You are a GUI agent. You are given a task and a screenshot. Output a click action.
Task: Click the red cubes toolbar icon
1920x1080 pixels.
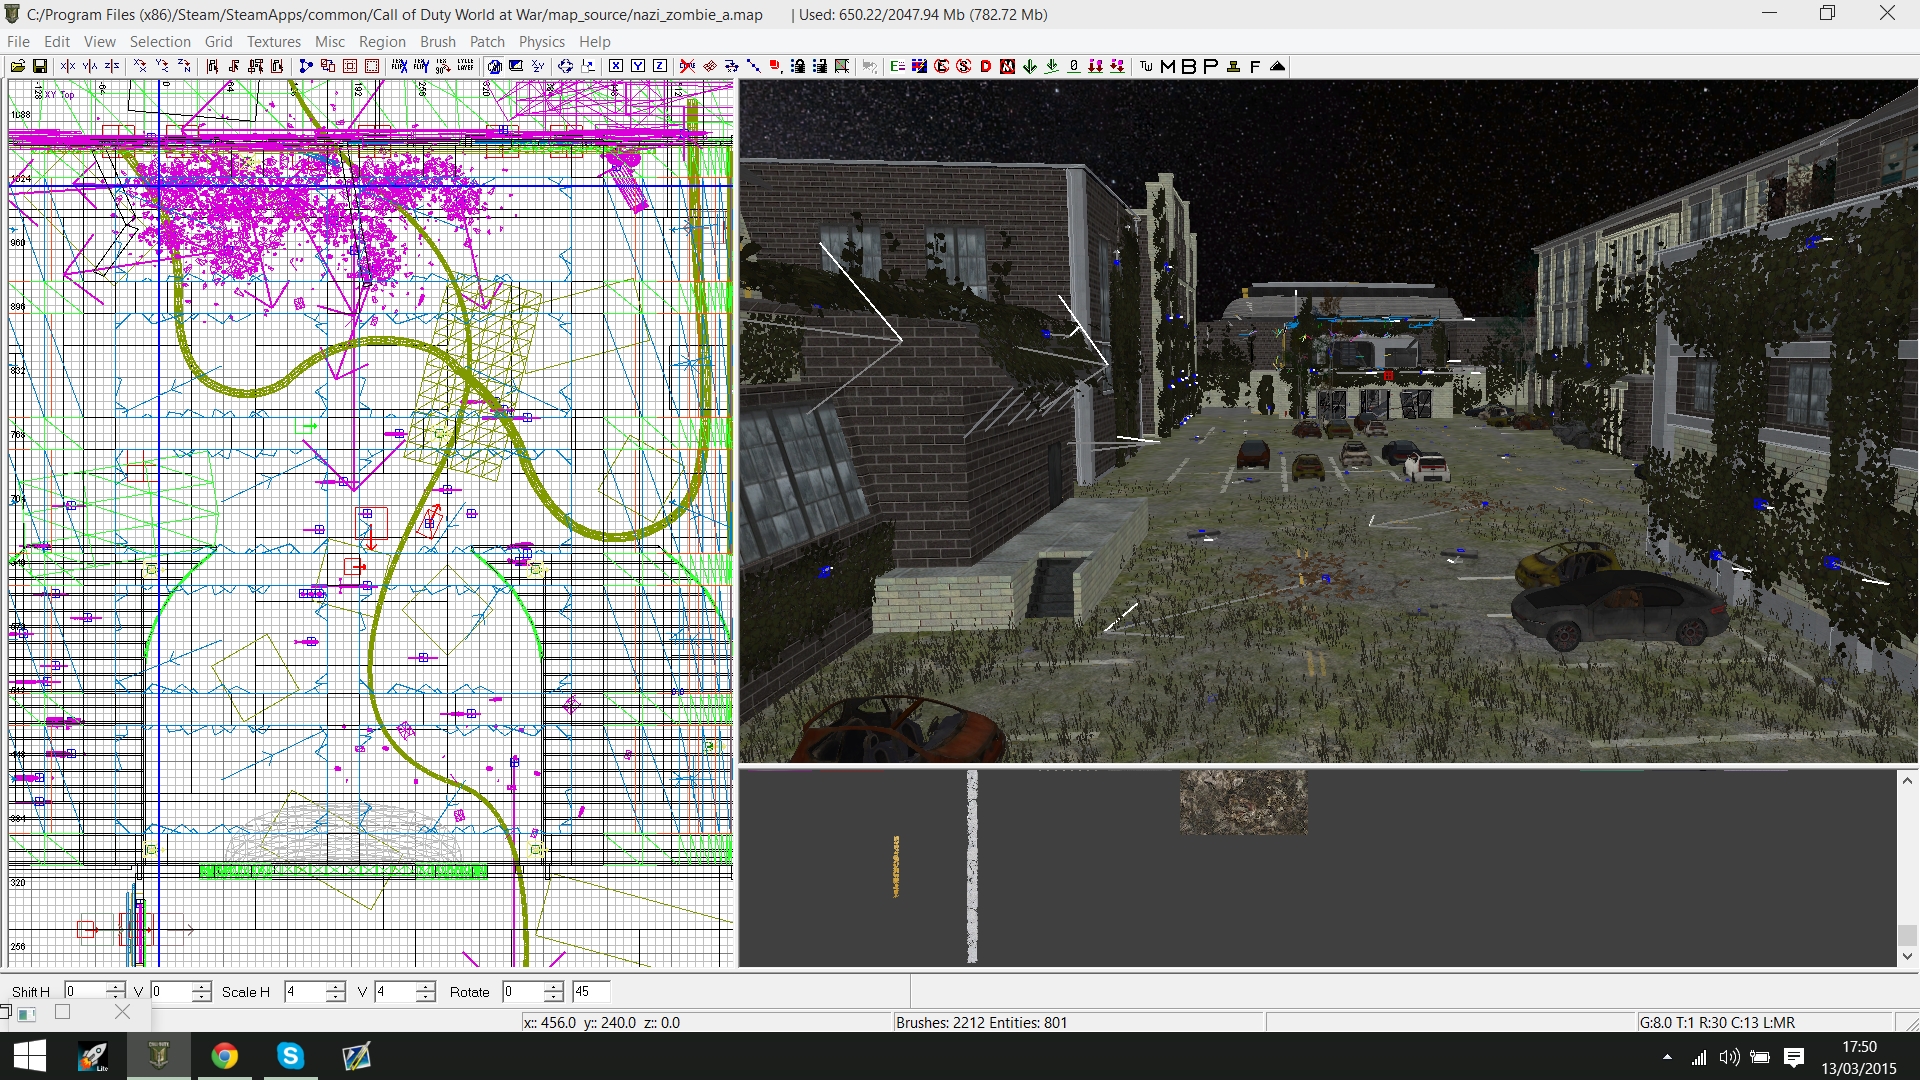776,66
